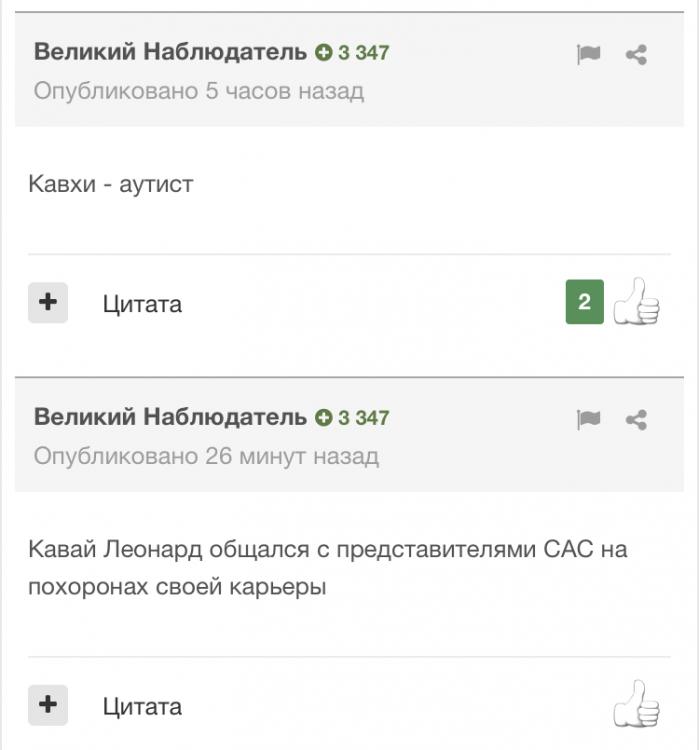Viewport: 699px width, 750px height.
Task: Open the Великий Наблюдатель profile from the first post
Action: click(170, 52)
